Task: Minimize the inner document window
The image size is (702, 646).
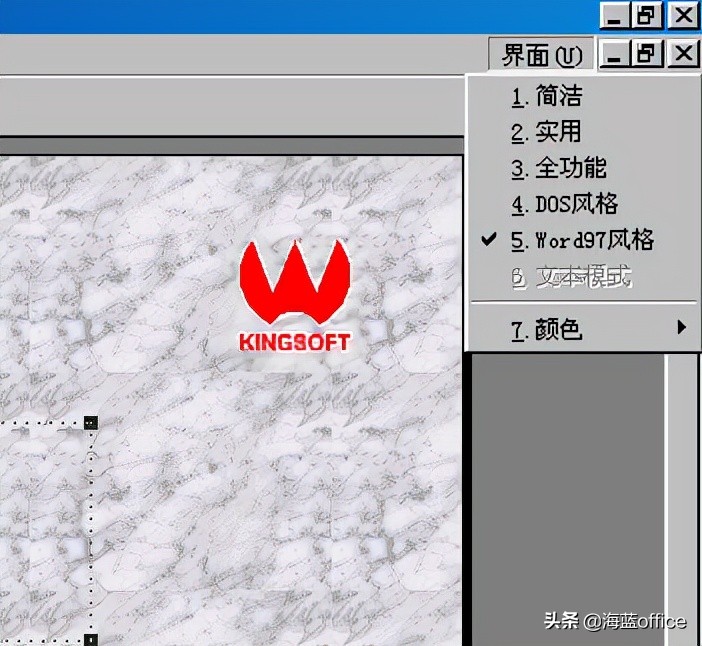Action: pyautogui.click(x=614, y=54)
